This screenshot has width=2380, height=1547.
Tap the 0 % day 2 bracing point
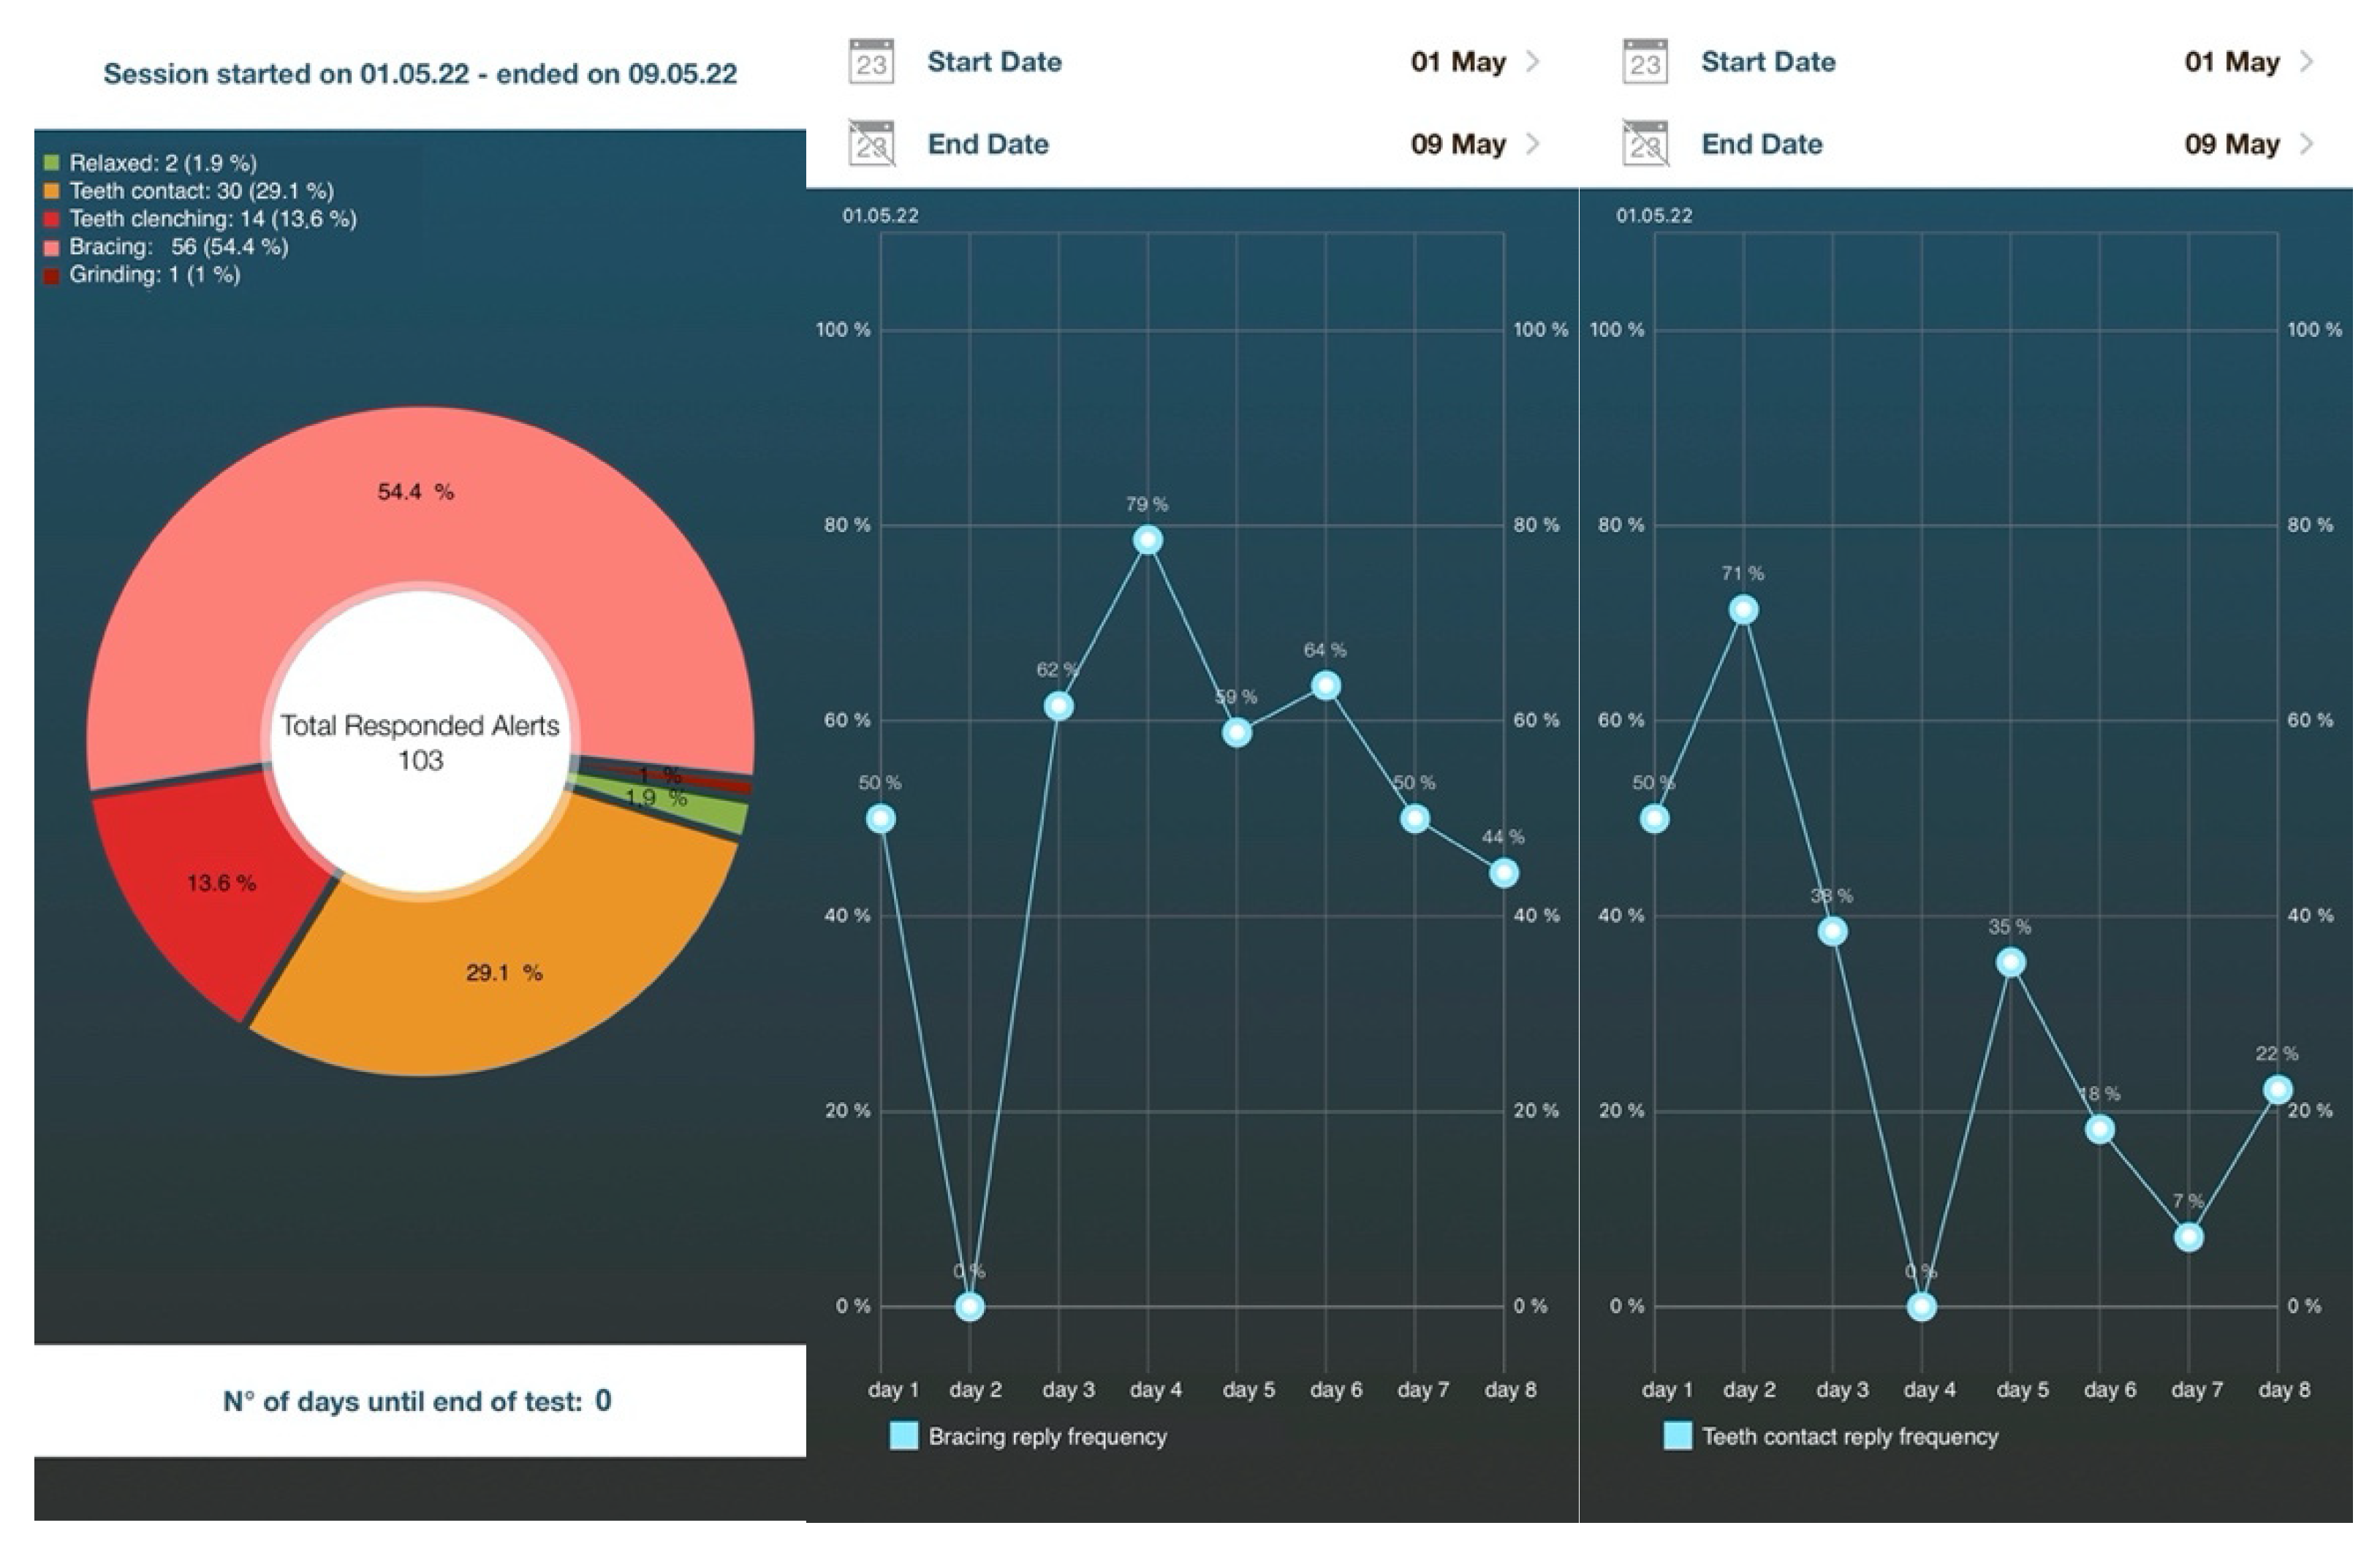pos(969,1306)
